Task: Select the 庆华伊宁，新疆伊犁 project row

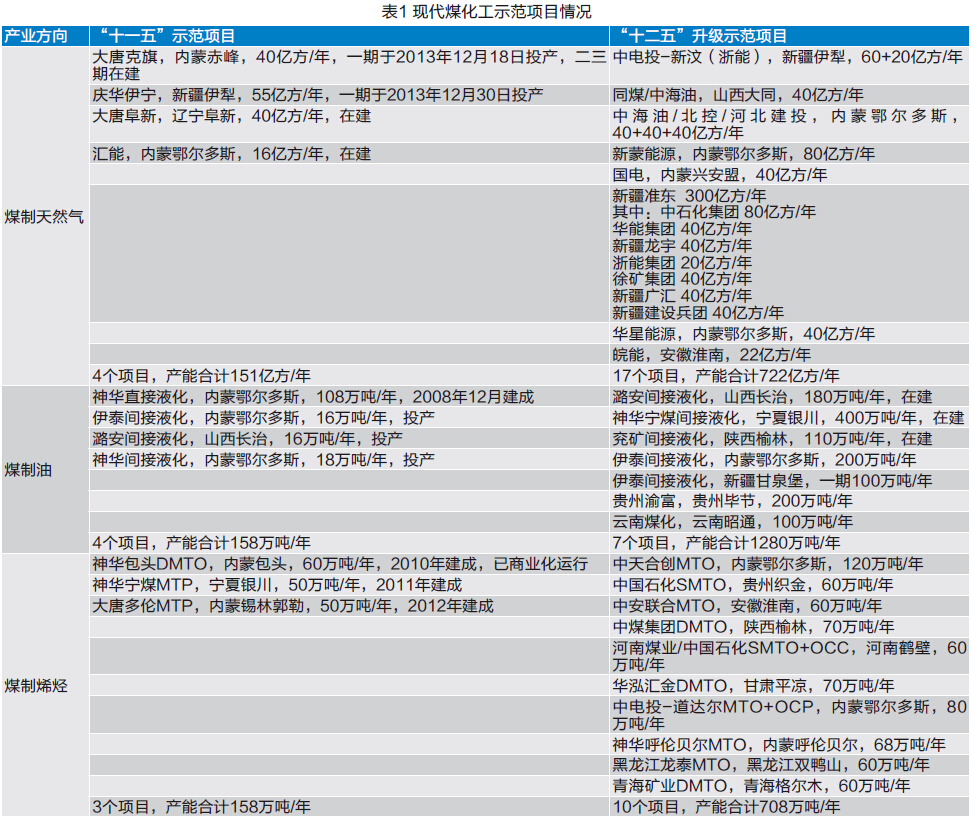Action: coord(349,95)
